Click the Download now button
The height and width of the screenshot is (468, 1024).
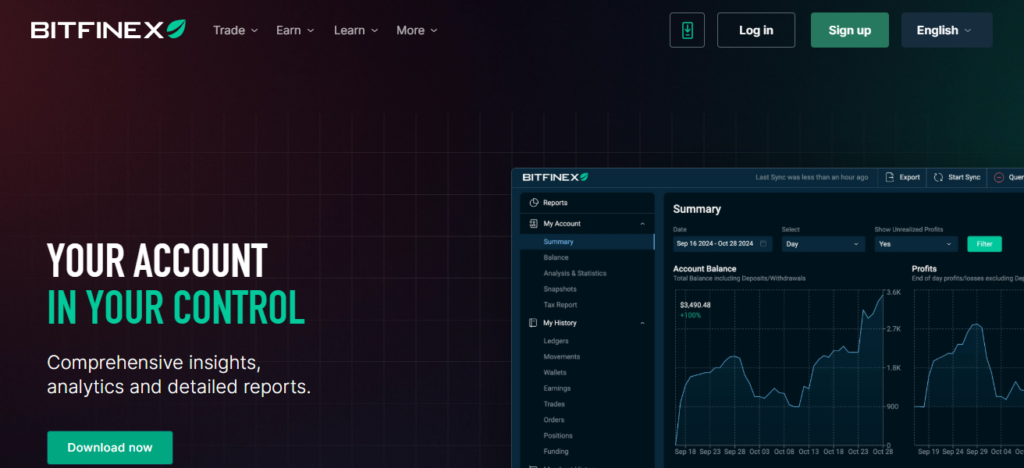(x=110, y=448)
